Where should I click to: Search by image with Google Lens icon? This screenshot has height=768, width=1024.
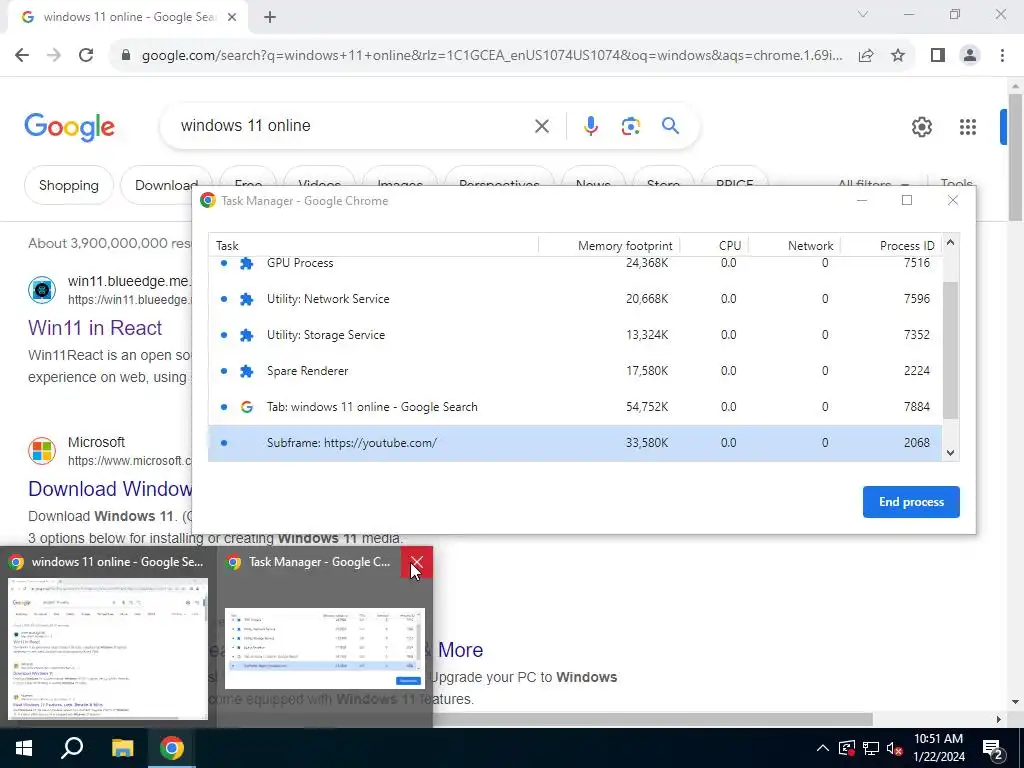point(630,126)
